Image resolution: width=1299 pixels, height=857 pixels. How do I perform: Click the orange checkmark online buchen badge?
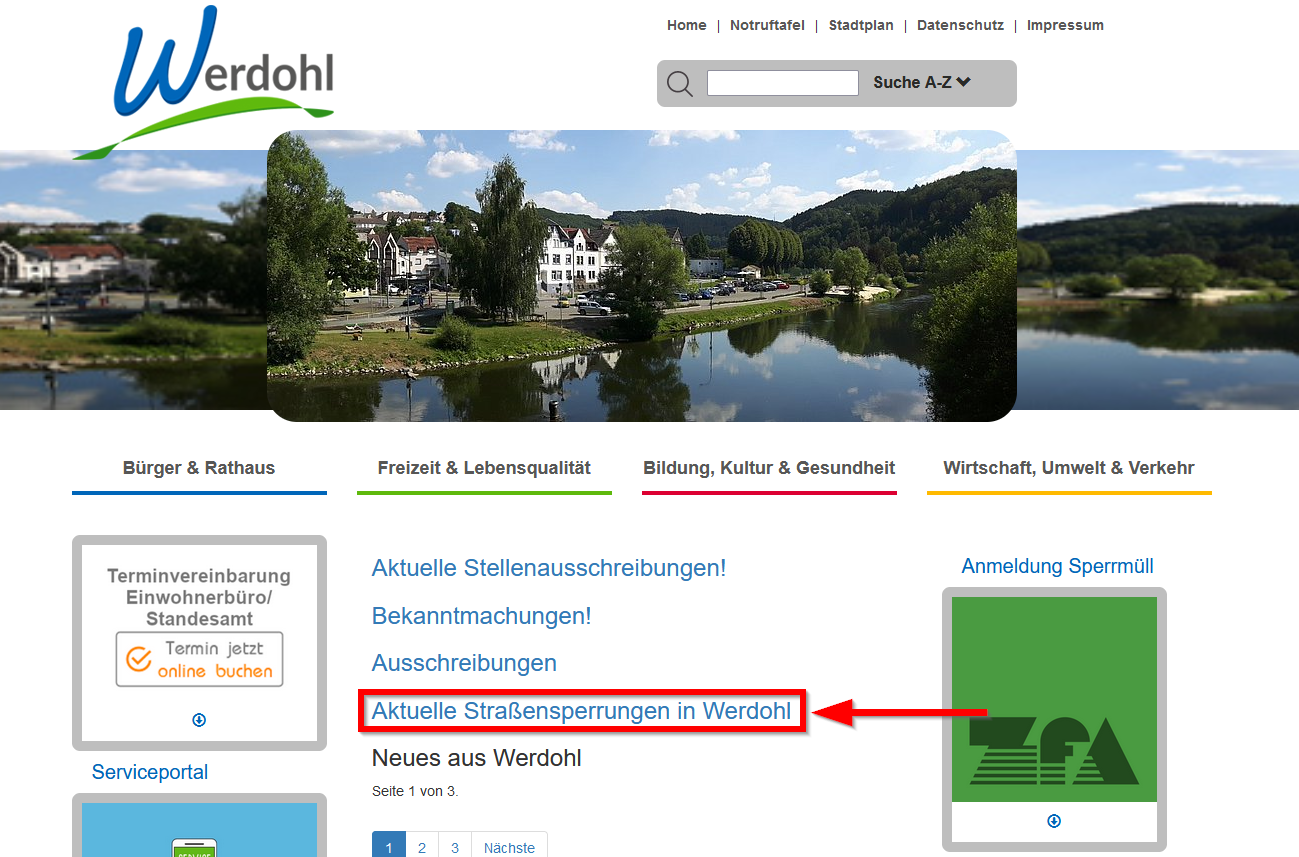(x=199, y=659)
